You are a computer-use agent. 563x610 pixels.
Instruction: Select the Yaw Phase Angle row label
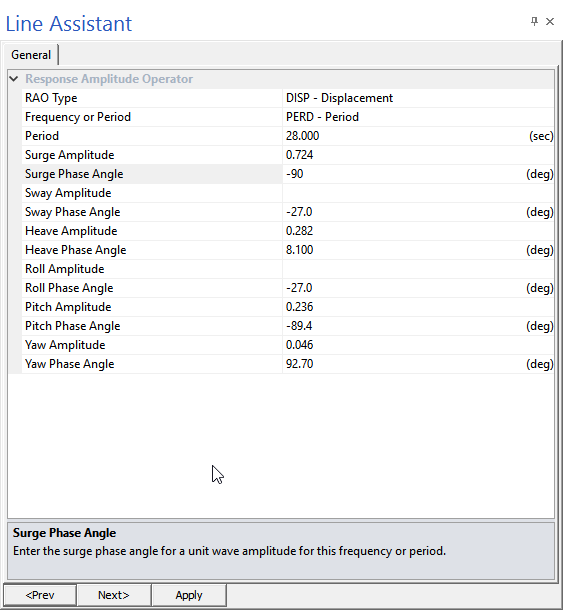(70, 364)
